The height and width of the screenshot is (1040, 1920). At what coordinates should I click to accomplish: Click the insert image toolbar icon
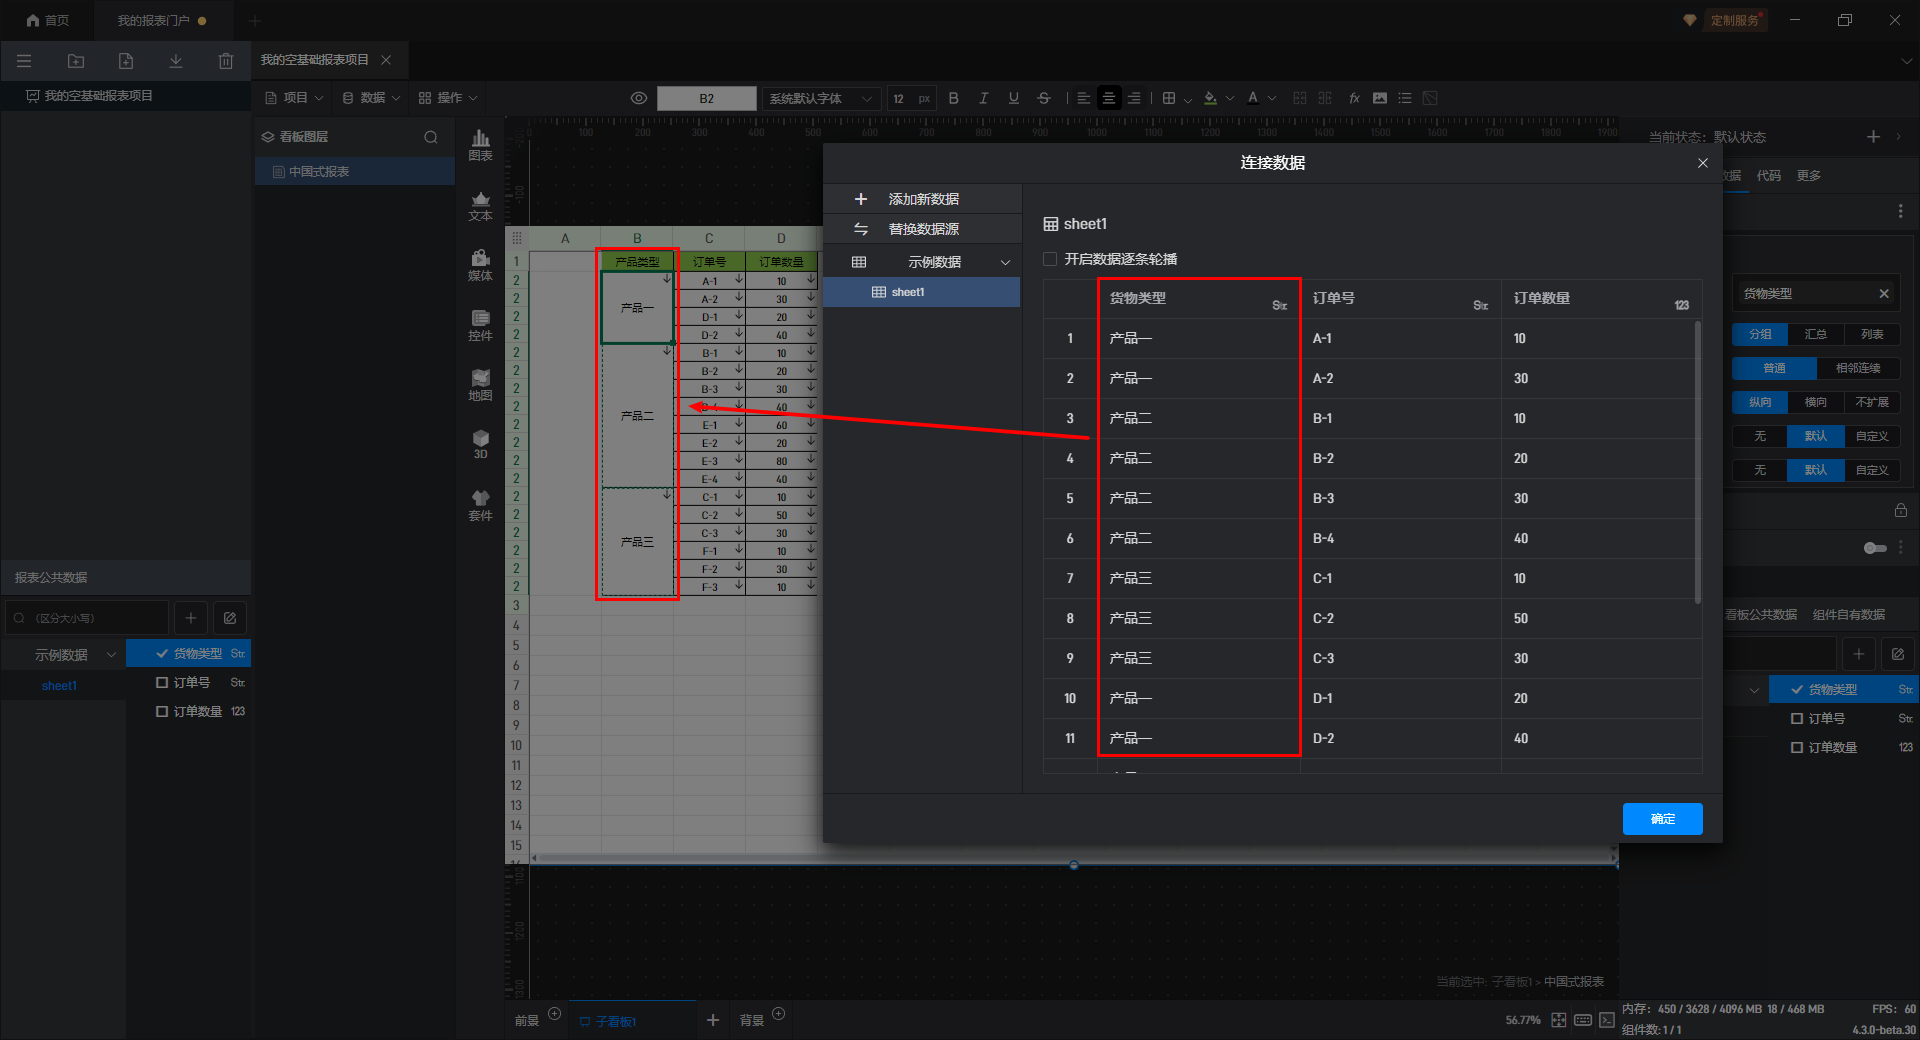1380,98
